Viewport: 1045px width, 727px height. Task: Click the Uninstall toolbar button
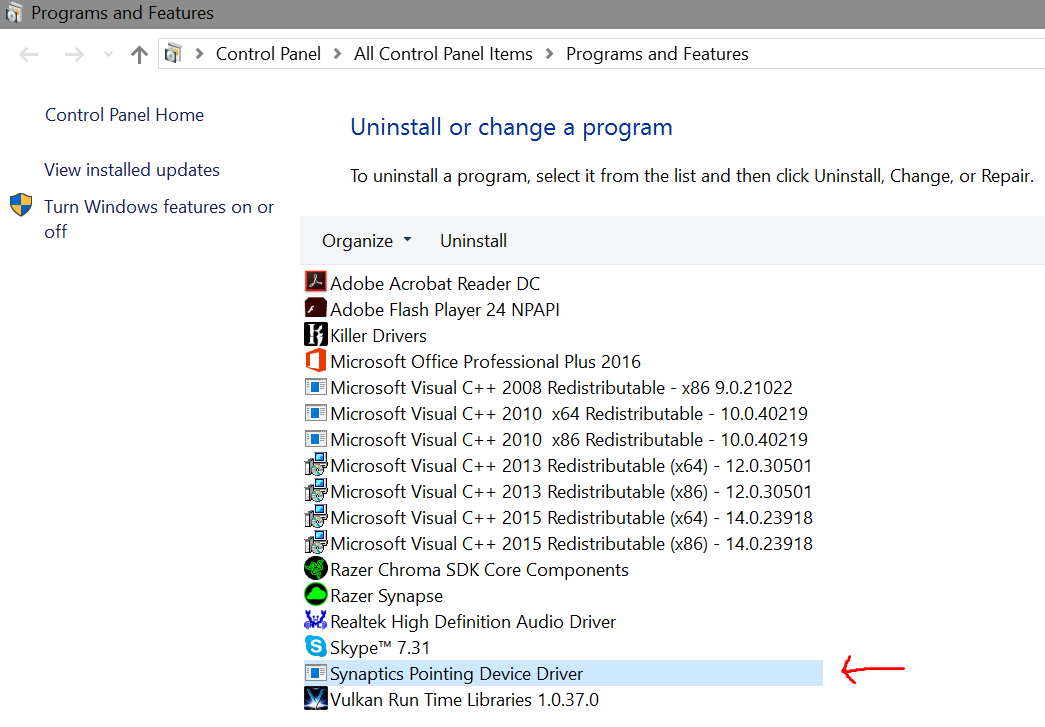click(473, 241)
